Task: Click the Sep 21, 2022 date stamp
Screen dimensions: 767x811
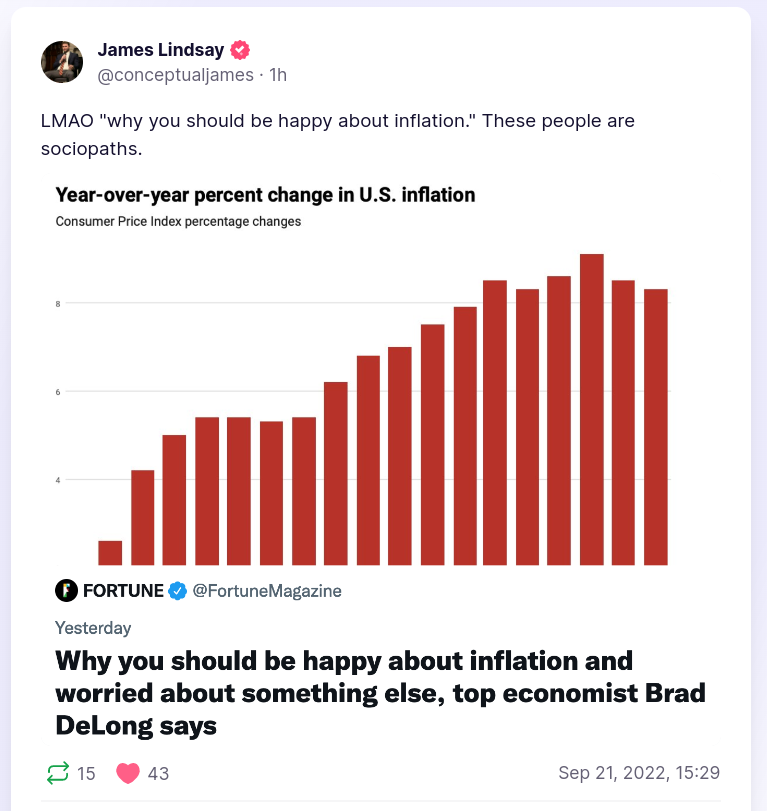Action: coord(639,773)
